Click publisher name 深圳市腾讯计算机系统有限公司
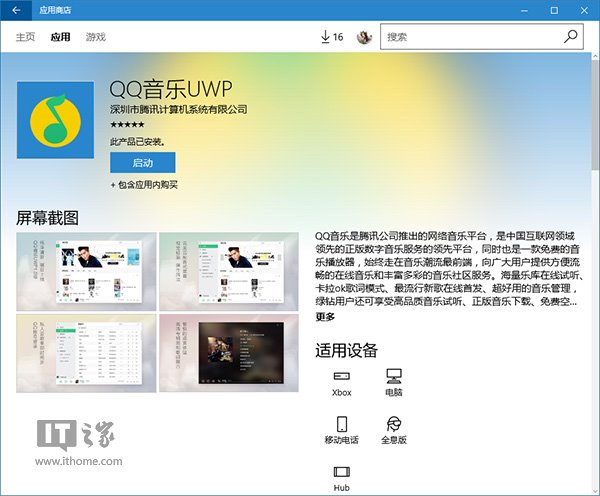 tap(178, 109)
